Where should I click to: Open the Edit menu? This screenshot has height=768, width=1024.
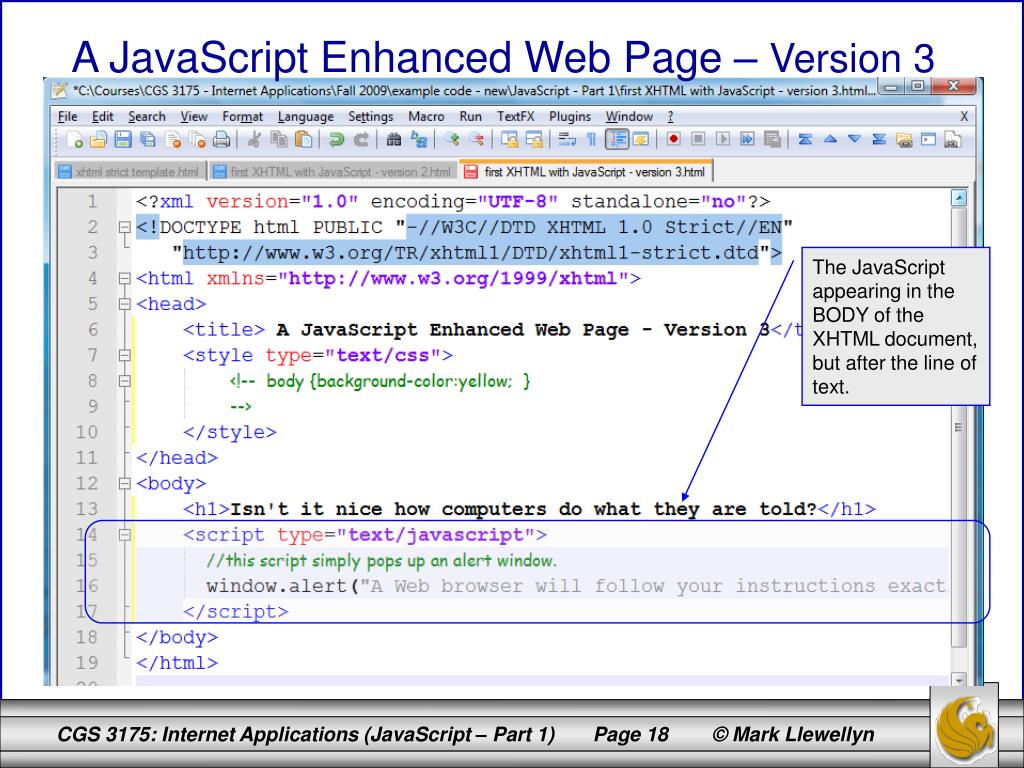[x=103, y=116]
